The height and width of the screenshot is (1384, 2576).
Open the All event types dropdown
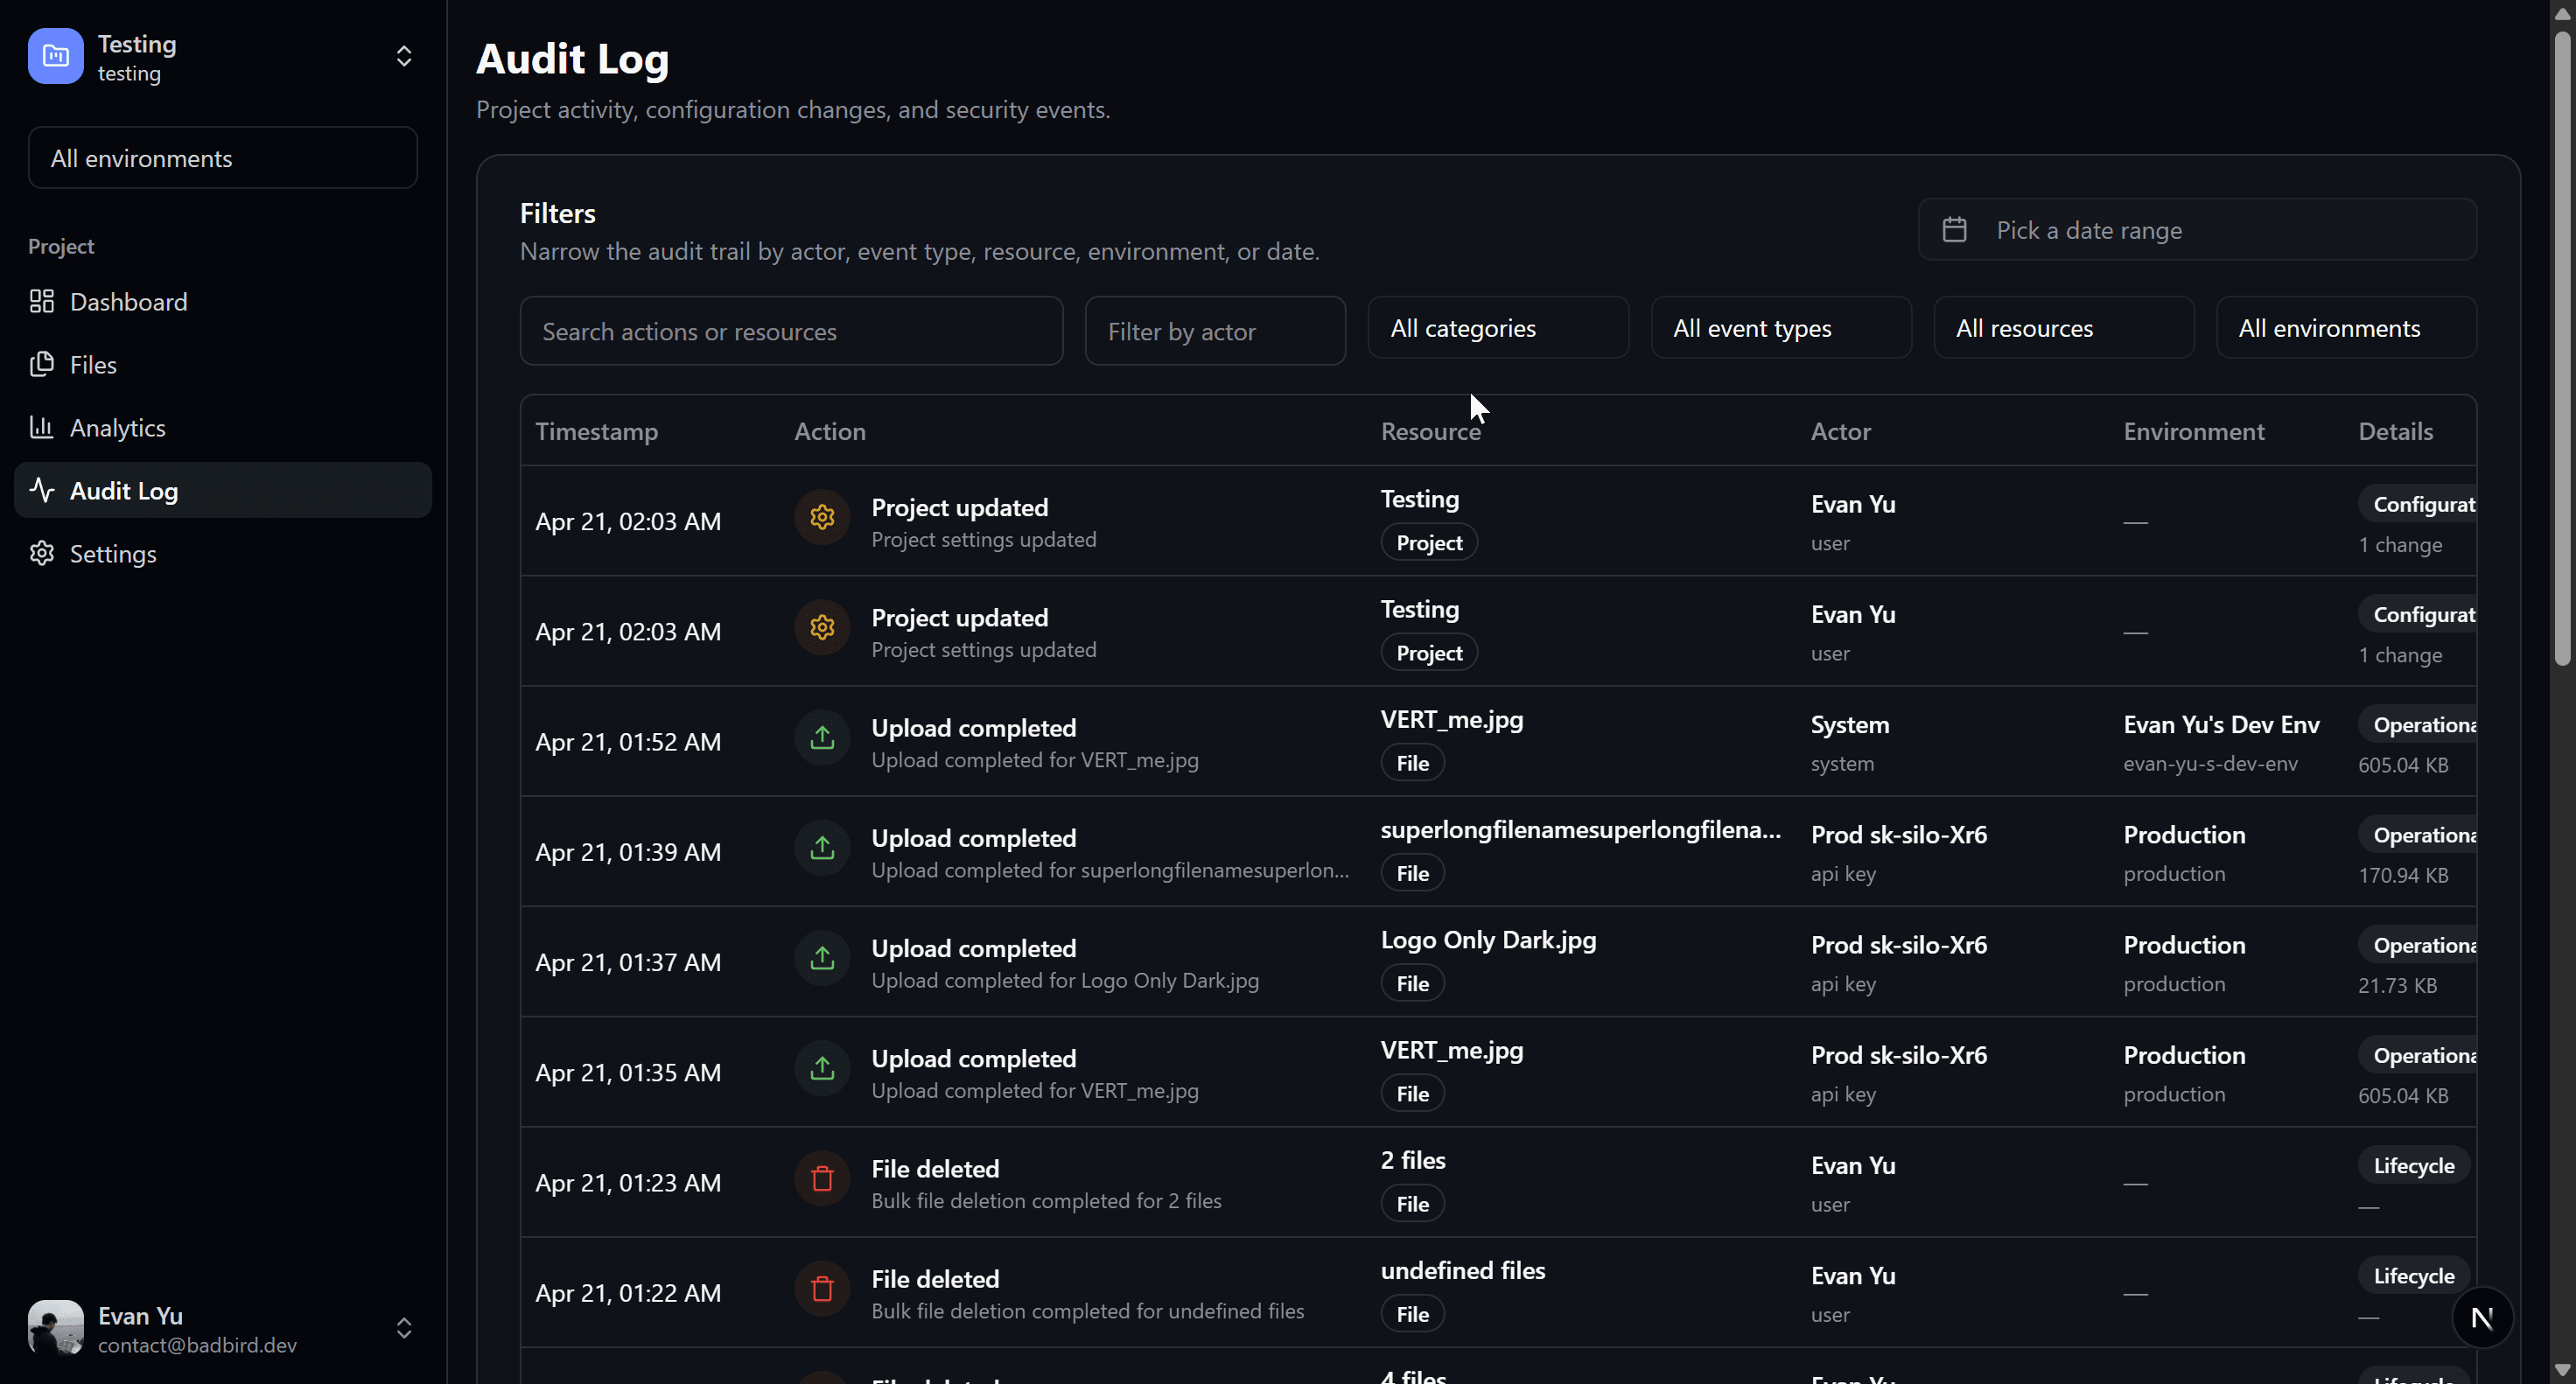(1781, 327)
